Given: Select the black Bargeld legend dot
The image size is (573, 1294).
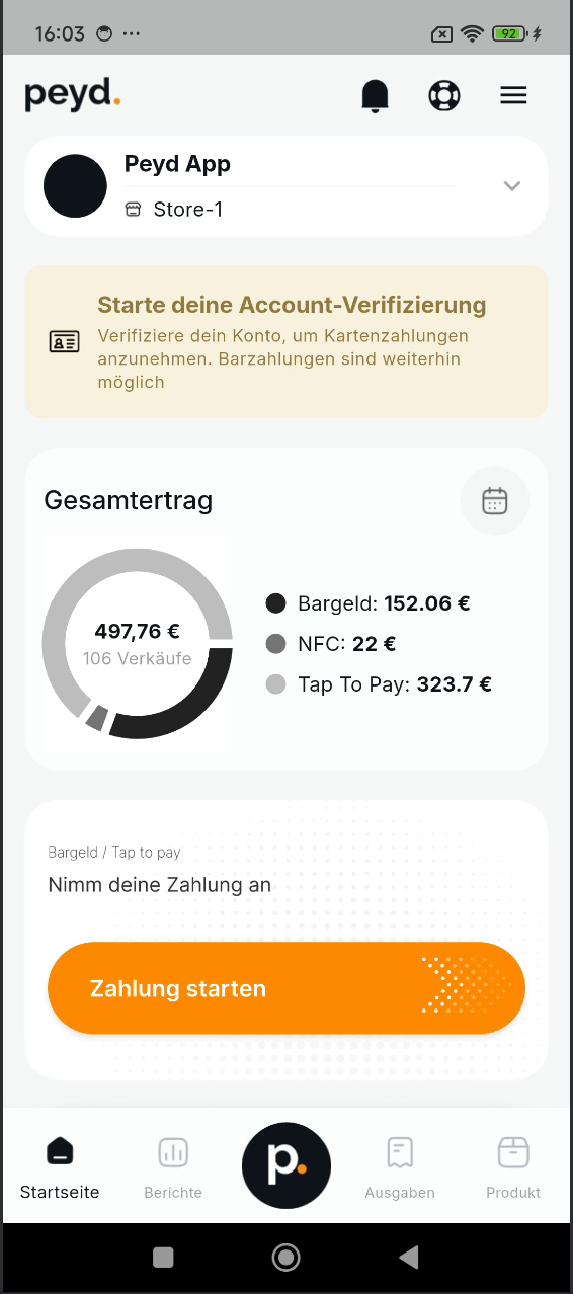Looking at the screenshot, I should point(276,603).
